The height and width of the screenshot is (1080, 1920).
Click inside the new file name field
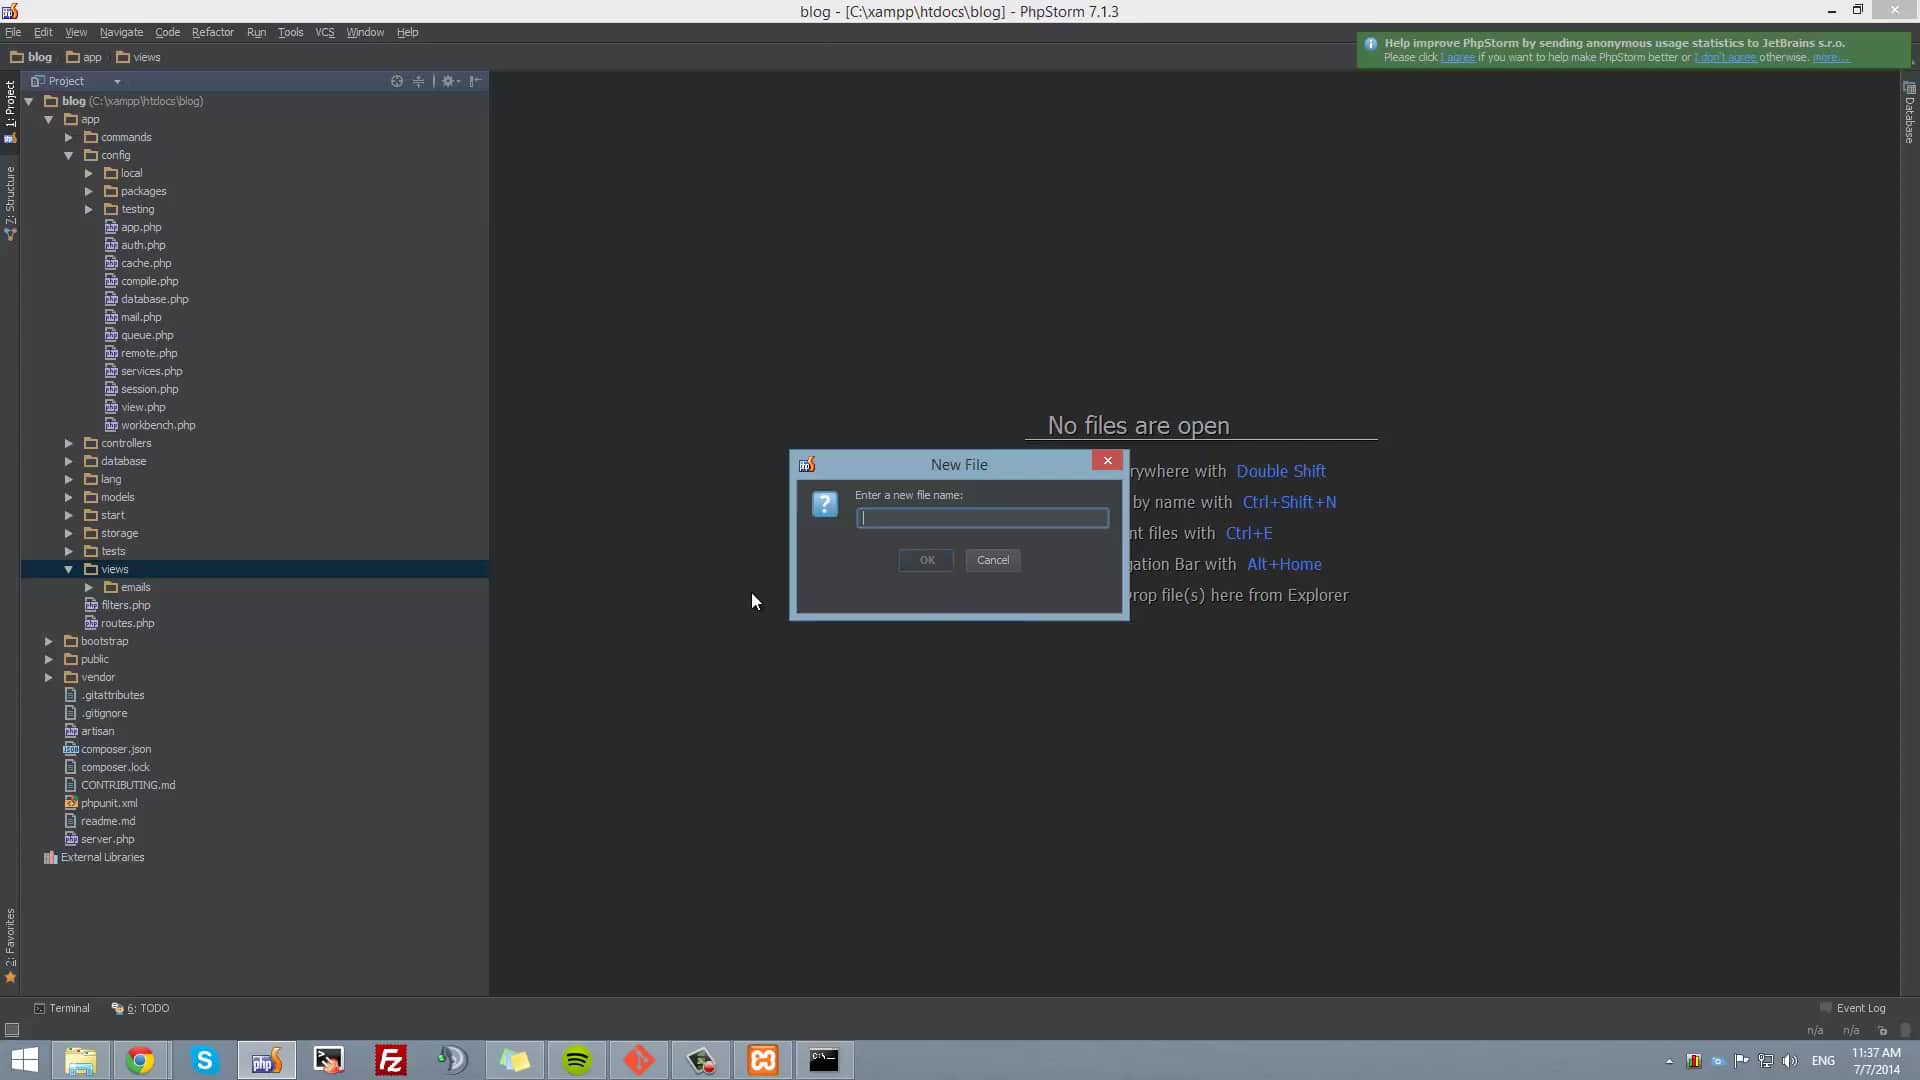pos(982,518)
